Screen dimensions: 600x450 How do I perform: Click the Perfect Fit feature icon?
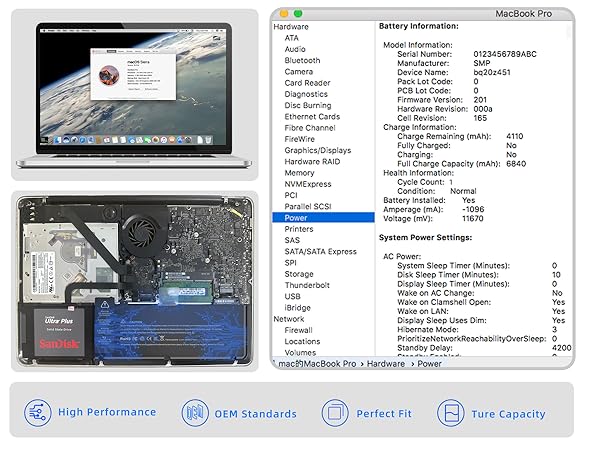pyautogui.click(x=335, y=413)
